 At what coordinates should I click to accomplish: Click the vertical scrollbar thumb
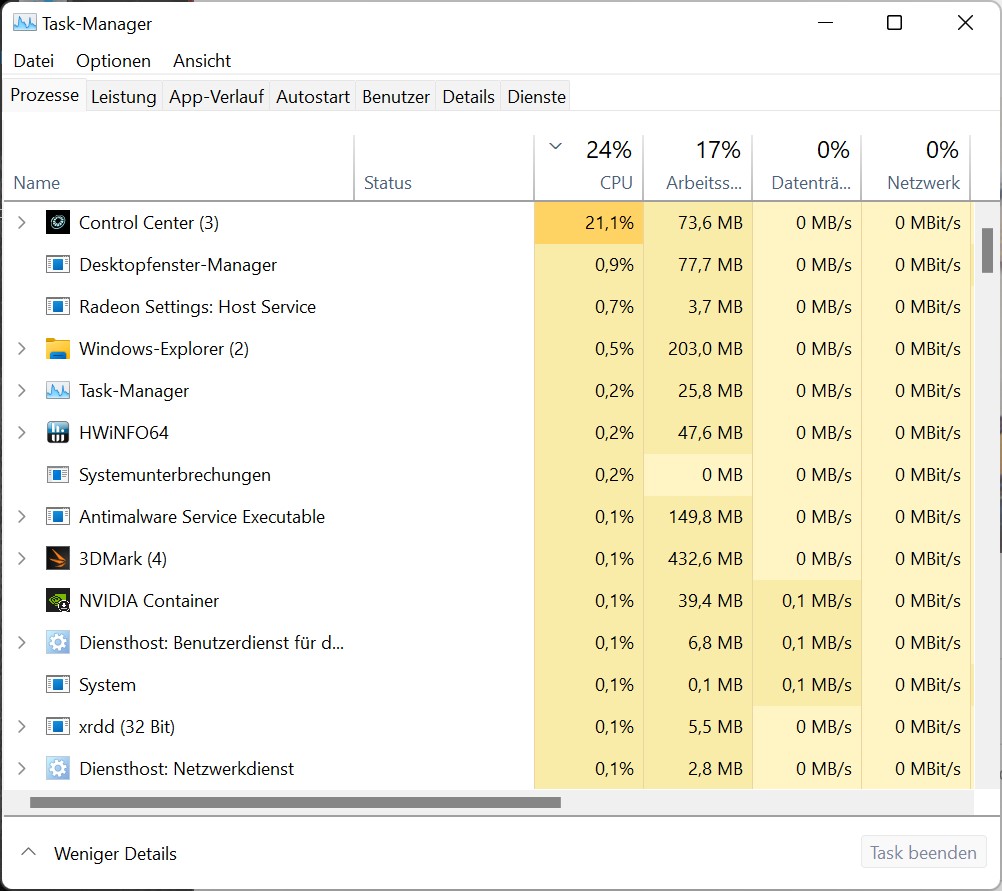coord(987,250)
